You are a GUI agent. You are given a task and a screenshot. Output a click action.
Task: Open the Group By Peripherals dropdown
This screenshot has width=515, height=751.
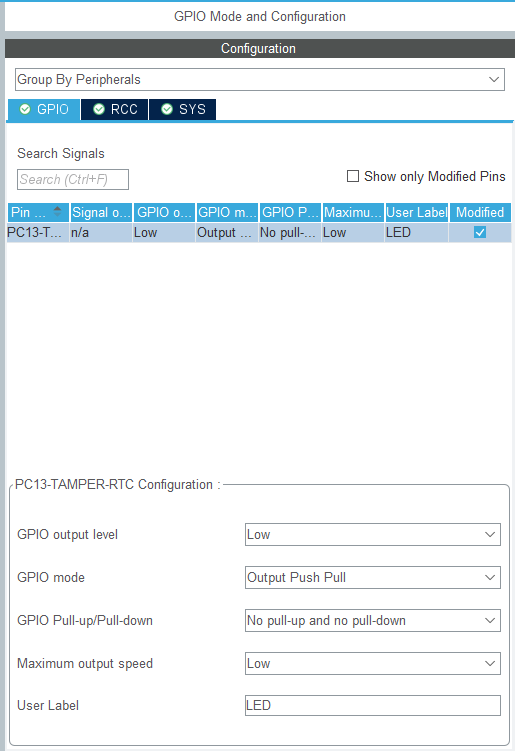(x=260, y=80)
